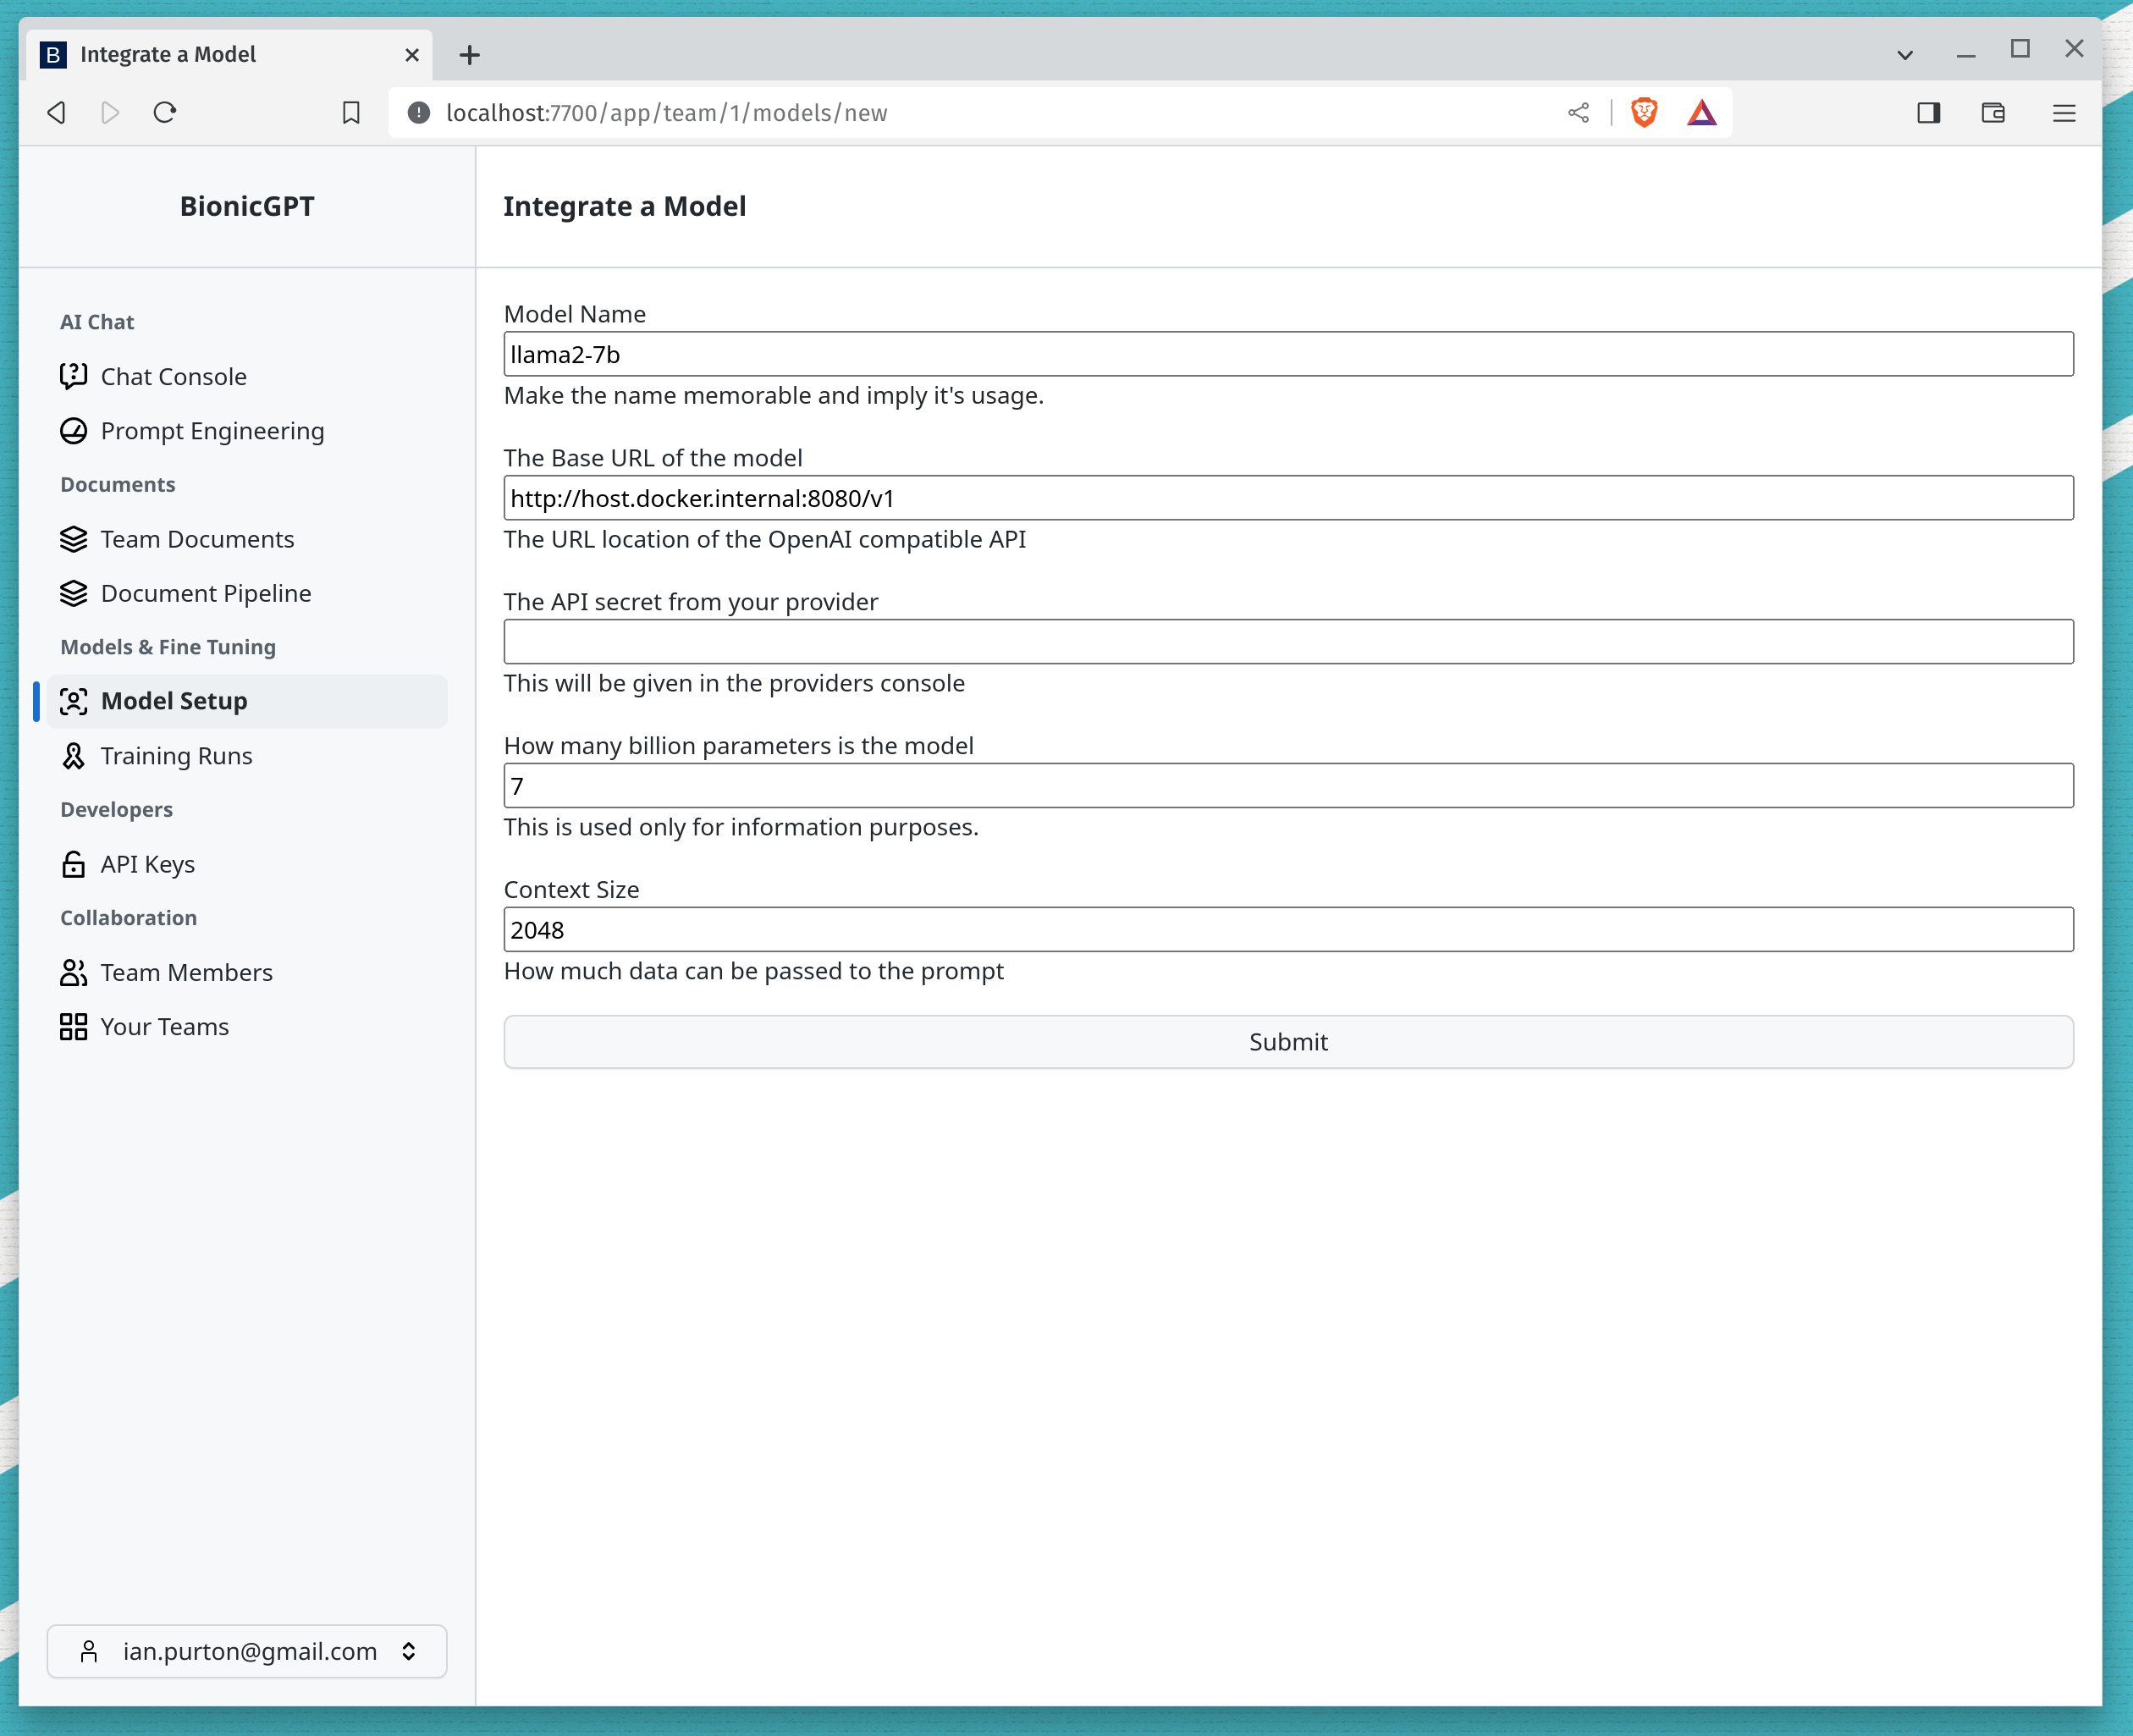
Task: Click 'How many billion parameters is the model' label
Action: pos(739,746)
